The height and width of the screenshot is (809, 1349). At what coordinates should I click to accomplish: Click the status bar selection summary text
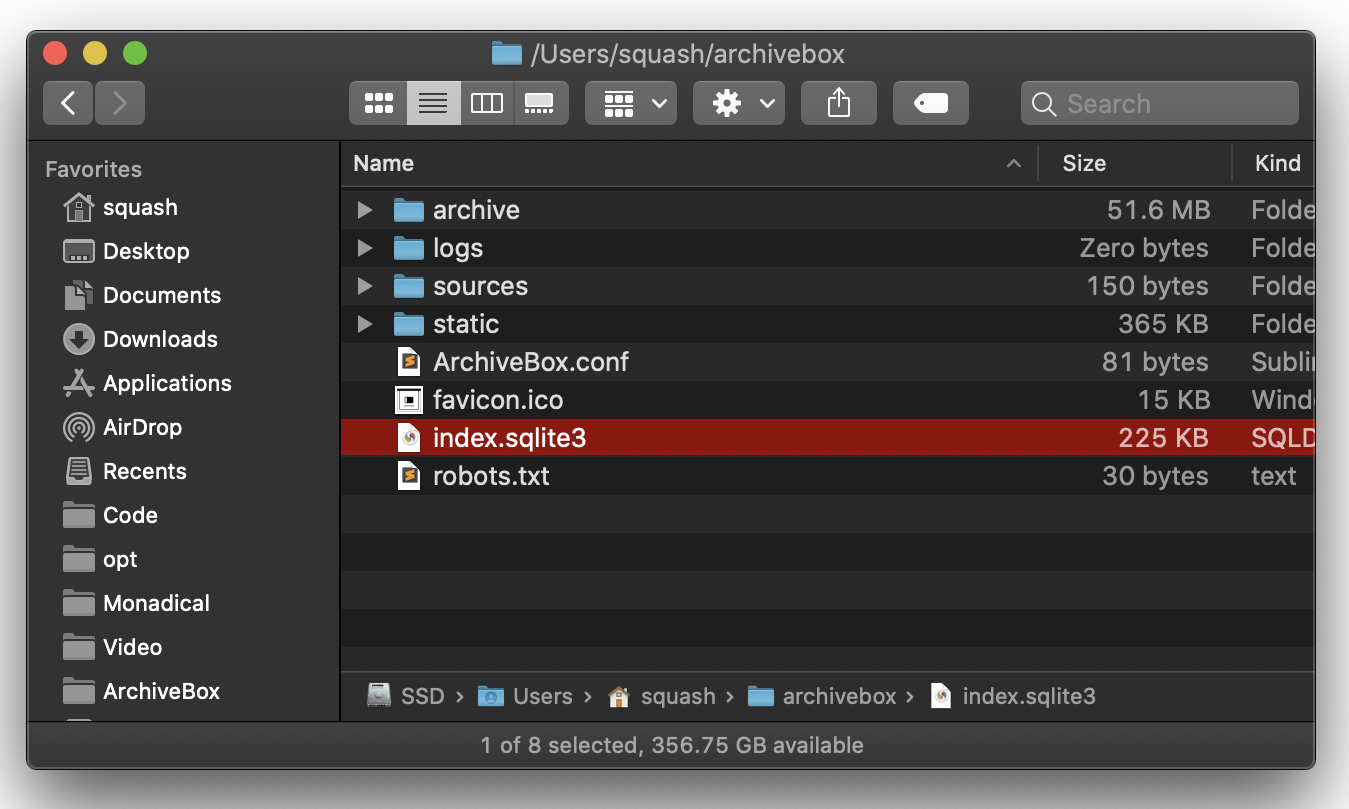click(672, 745)
